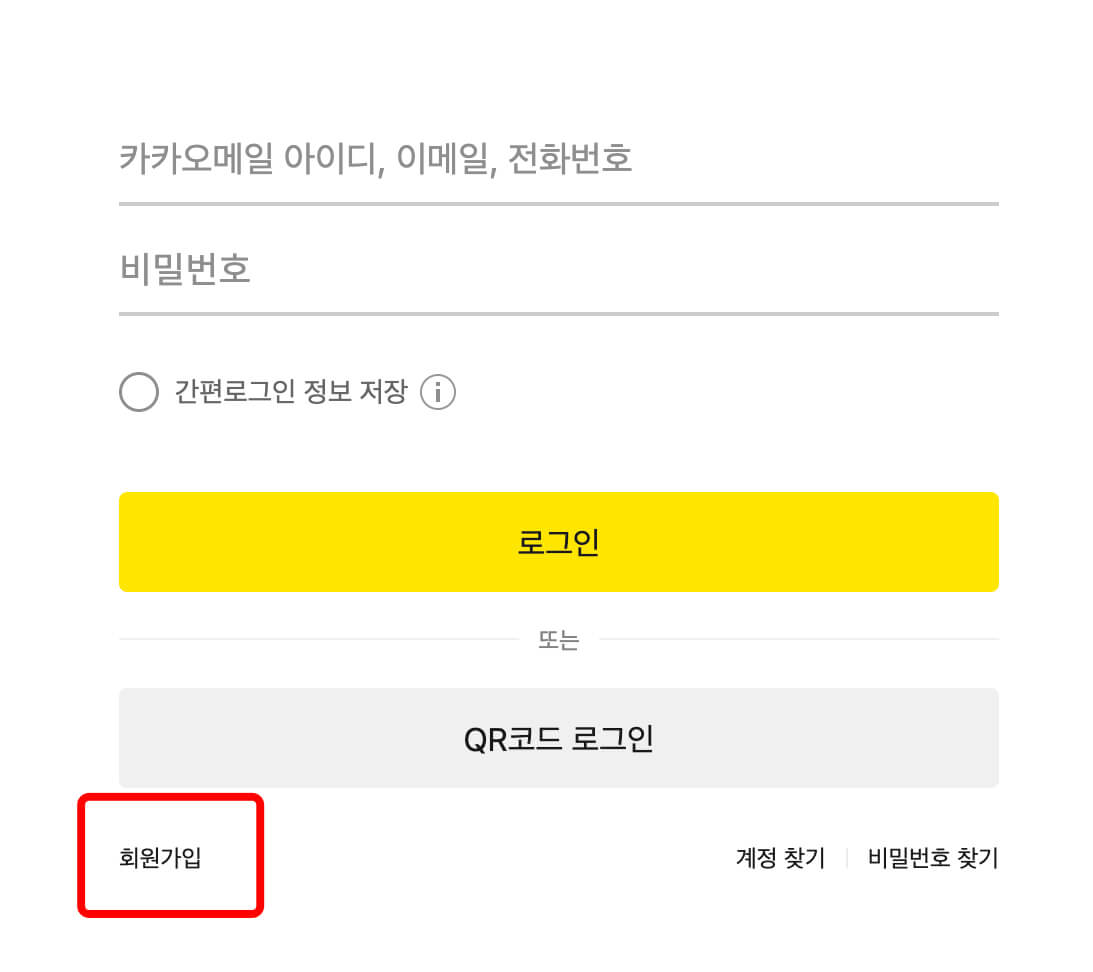Select the circle radio next to 간편로그인 정보 저장

(137, 392)
